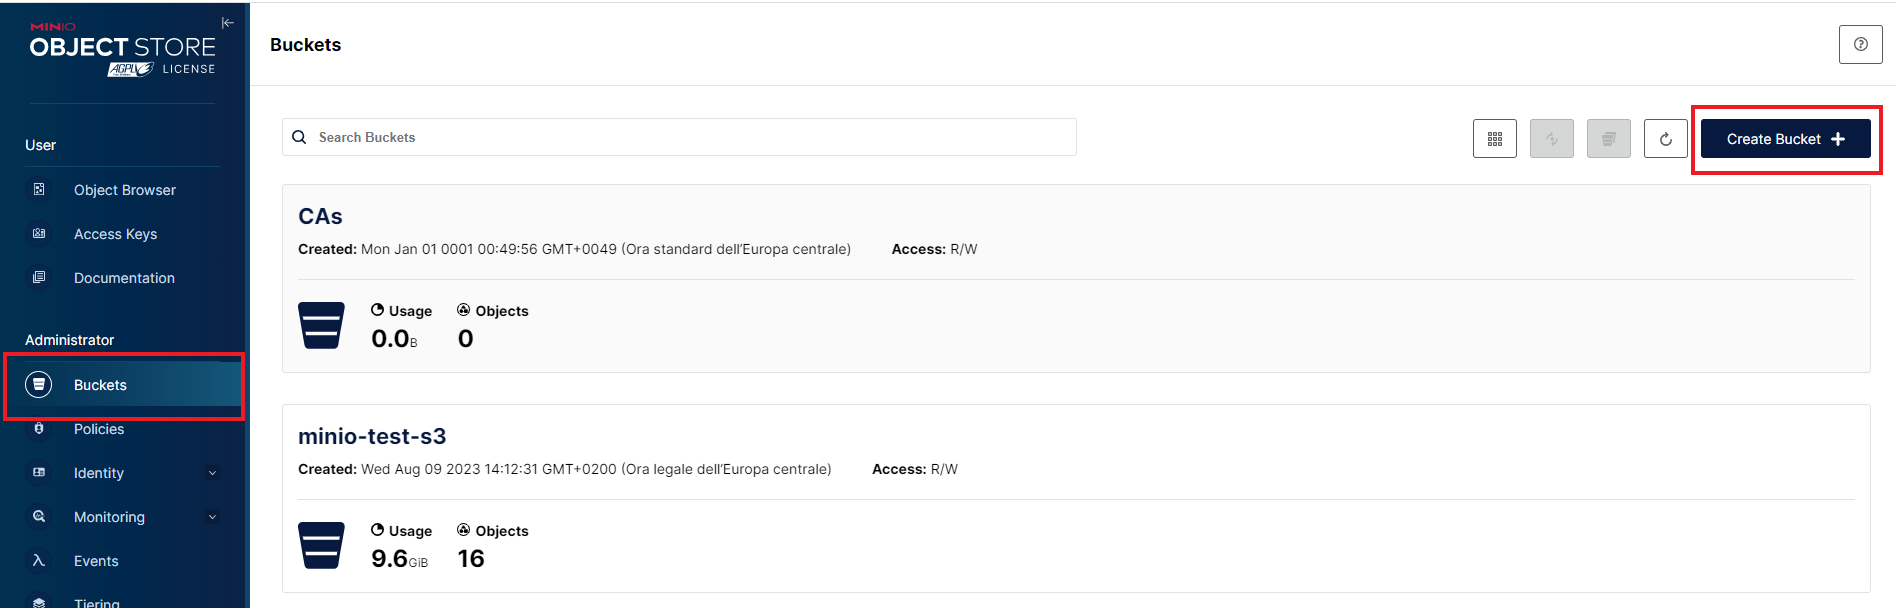The image size is (1896, 608).
Task: Click the Usage pie icon in the CAs card
Action: 377,310
